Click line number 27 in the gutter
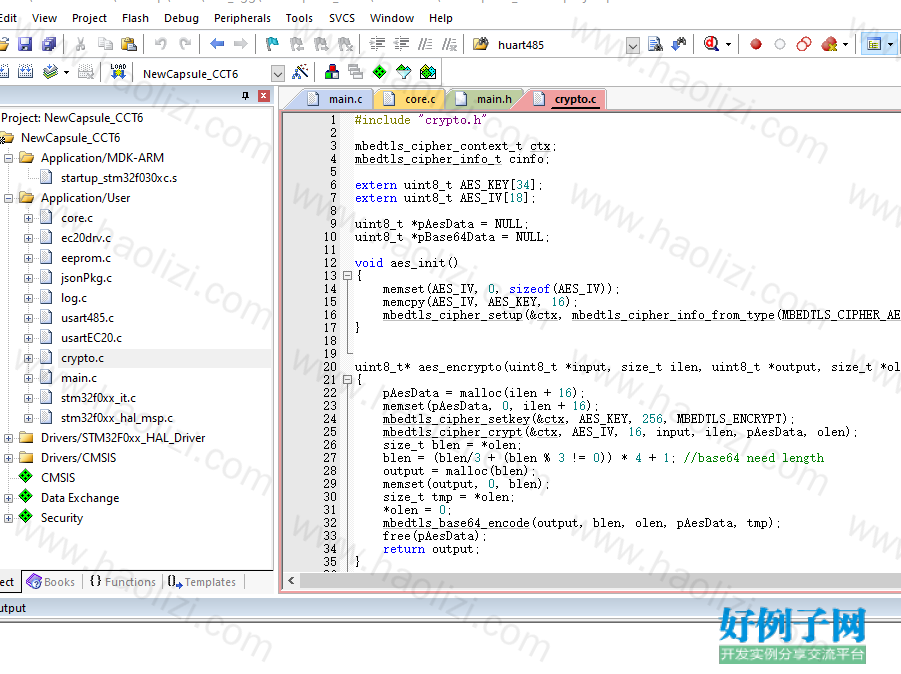The width and height of the screenshot is (901, 674). click(x=330, y=458)
